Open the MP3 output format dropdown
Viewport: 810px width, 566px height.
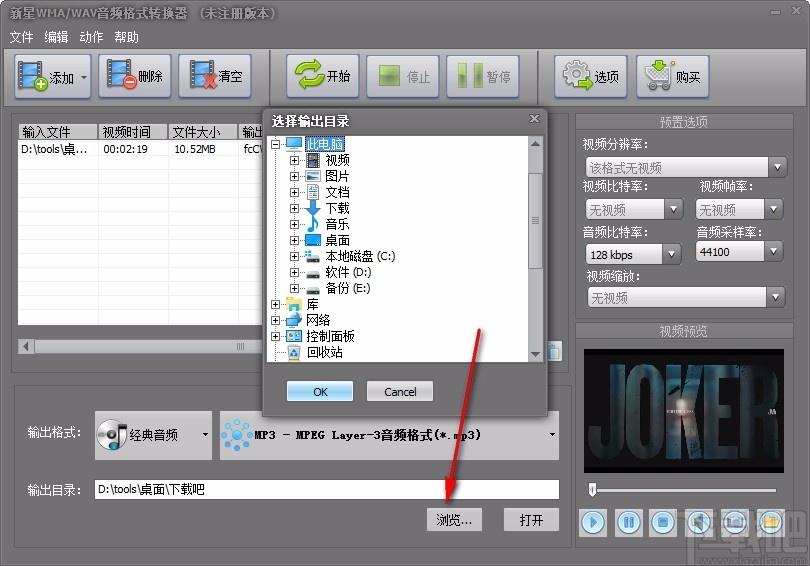click(x=552, y=435)
